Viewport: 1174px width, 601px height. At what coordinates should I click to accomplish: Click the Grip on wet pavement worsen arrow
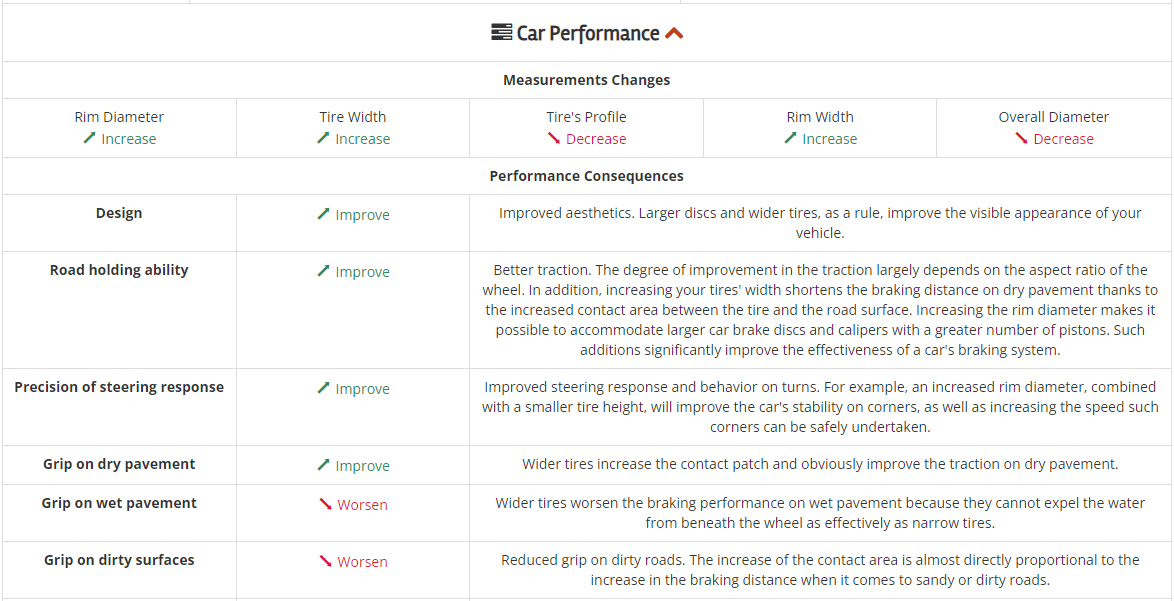point(325,504)
